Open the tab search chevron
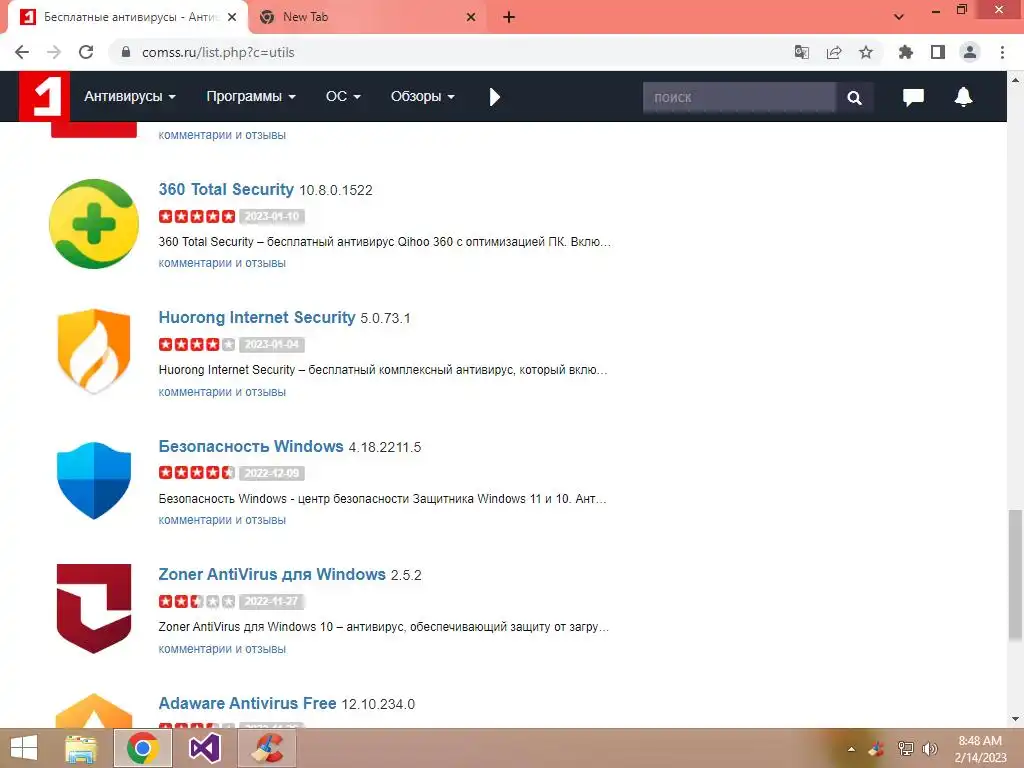Viewport: 1024px width, 768px height. pyautogui.click(x=899, y=17)
